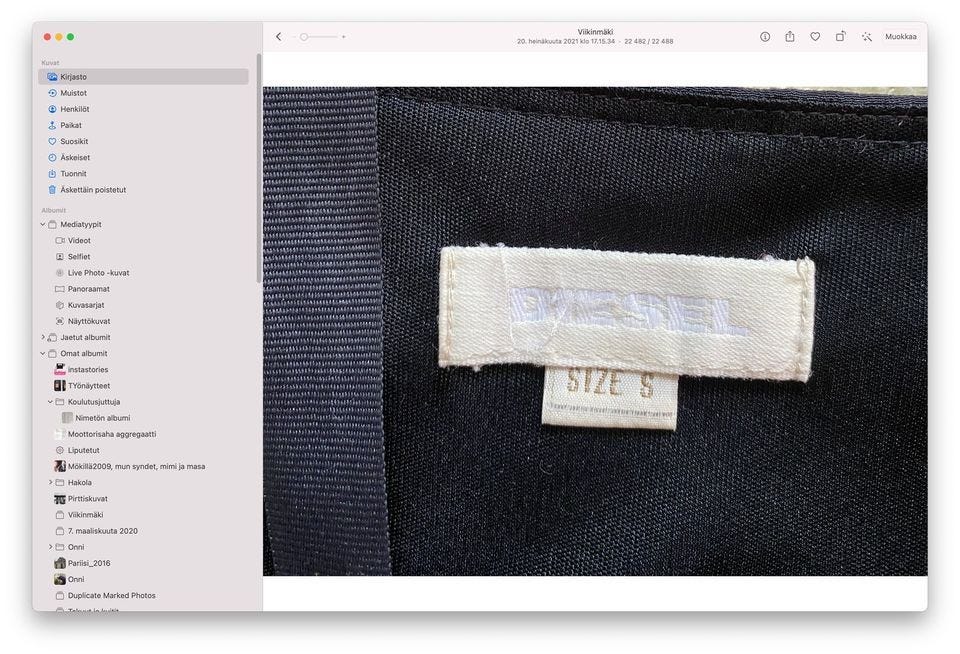Select Kirjasto in the sidebar
Screen dimensions: 960x654
coord(143,77)
